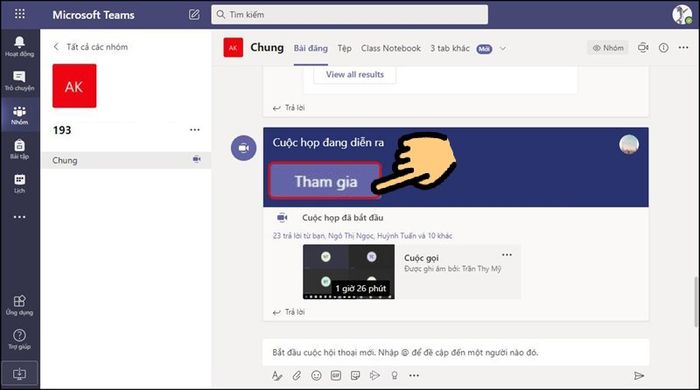Click the new chat compose icon
This screenshot has height=390, width=700.
pyautogui.click(x=194, y=15)
